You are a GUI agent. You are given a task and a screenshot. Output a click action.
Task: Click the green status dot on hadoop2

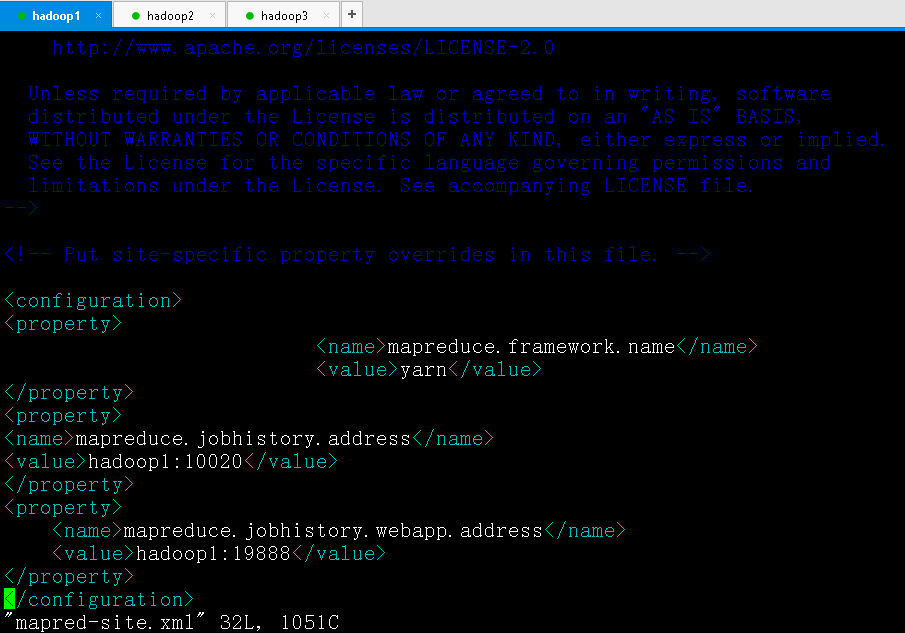[136, 16]
